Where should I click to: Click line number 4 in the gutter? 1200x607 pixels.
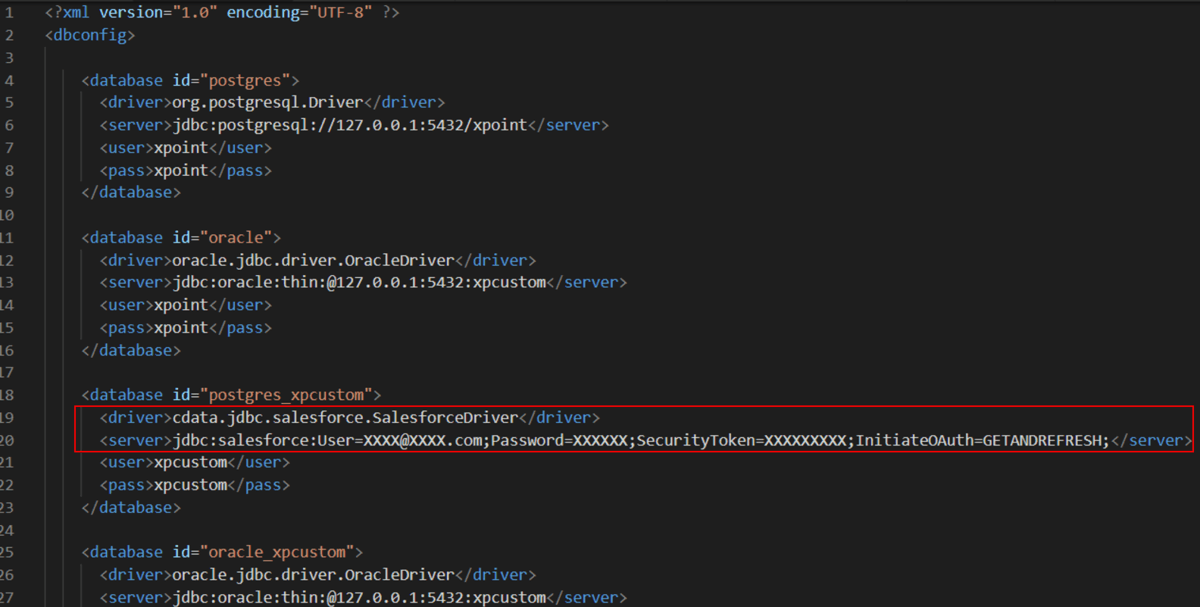coord(8,80)
